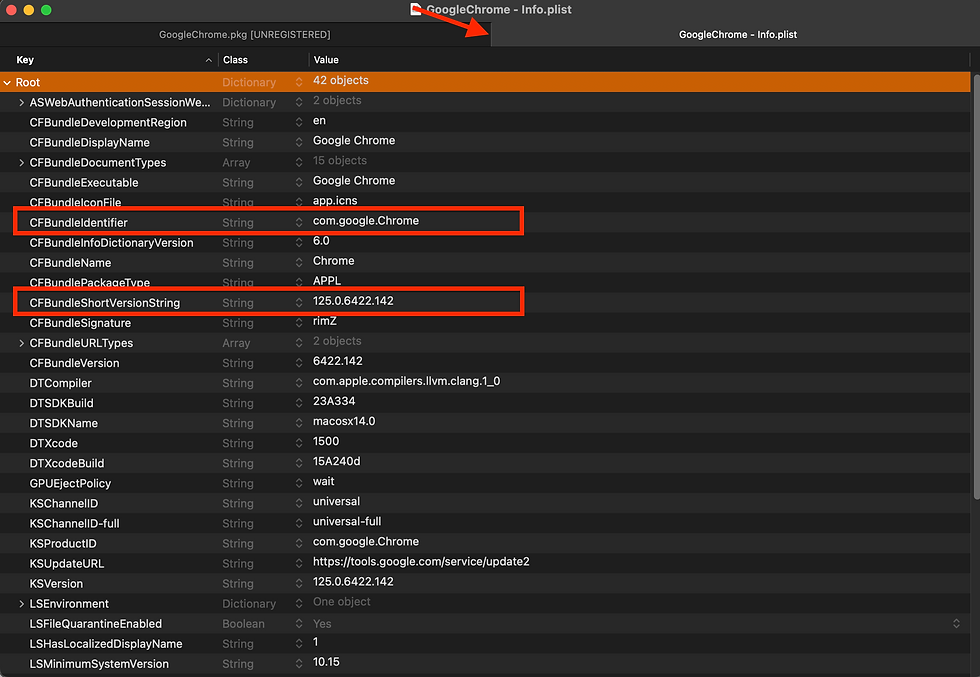Open class stepper for KSUpdateURL row
Image resolution: width=980 pixels, height=677 pixels.
[x=299, y=564]
